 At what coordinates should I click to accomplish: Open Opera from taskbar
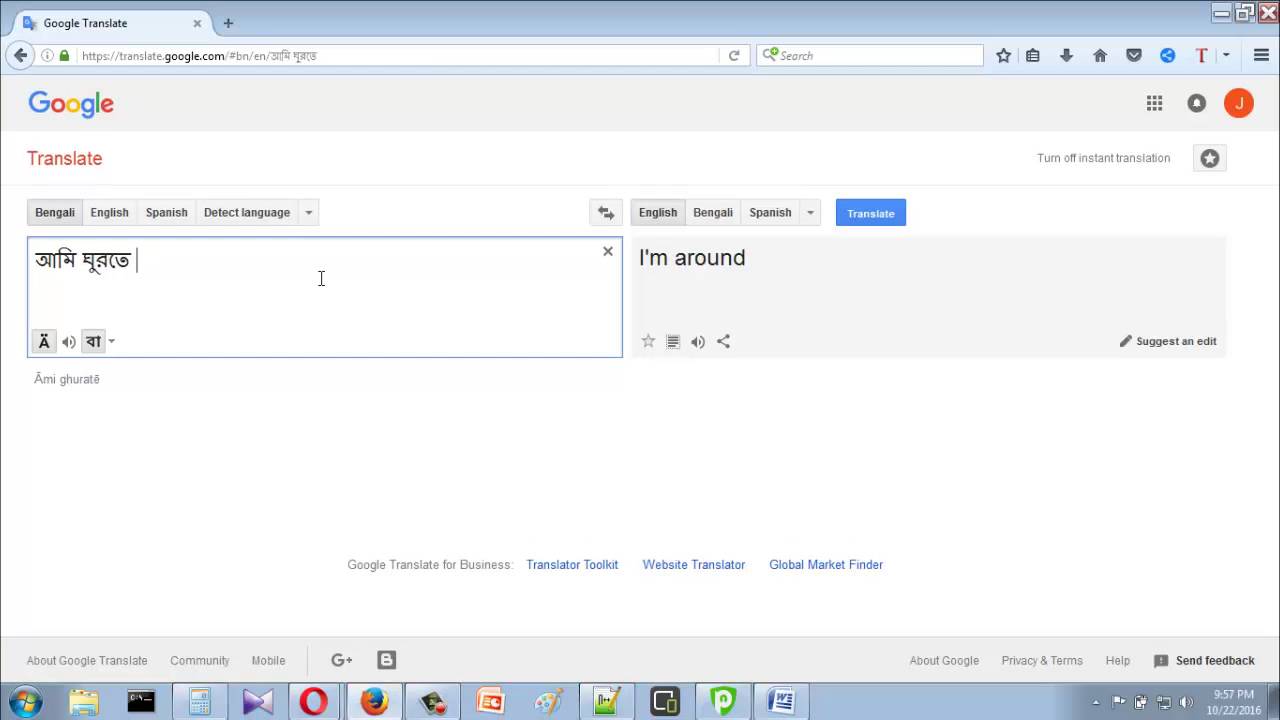pyautogui.click(x=314, y=702)
